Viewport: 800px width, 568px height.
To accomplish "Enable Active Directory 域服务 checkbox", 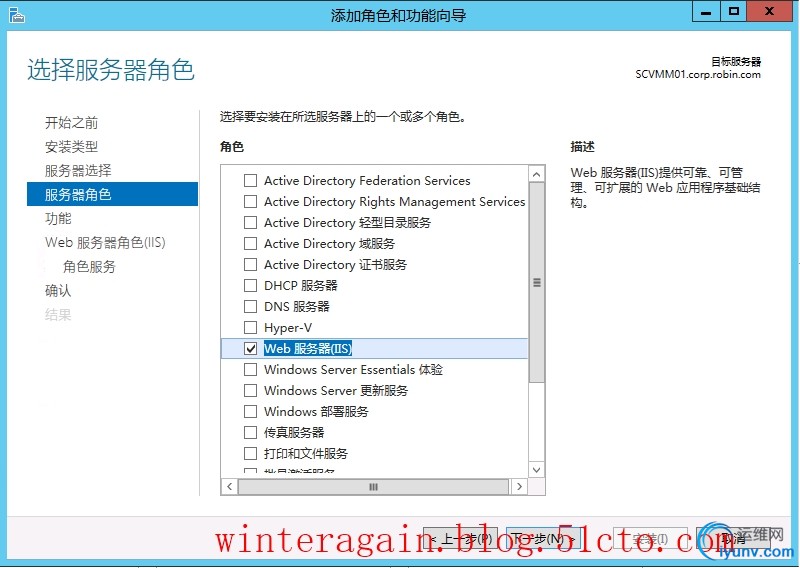I will click(x=251, y=243).
